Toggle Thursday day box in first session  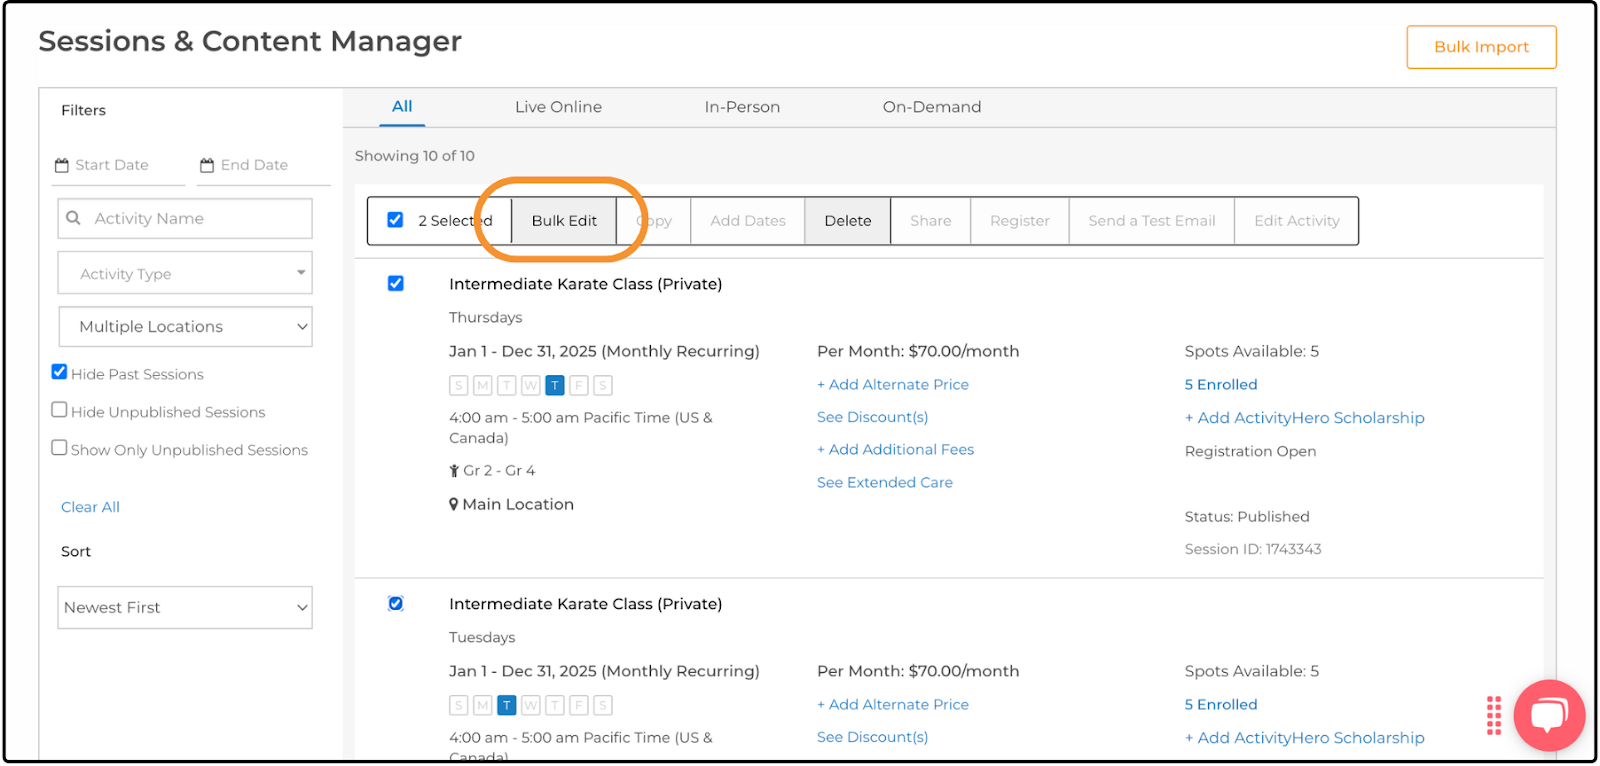(x=555, y=385)
